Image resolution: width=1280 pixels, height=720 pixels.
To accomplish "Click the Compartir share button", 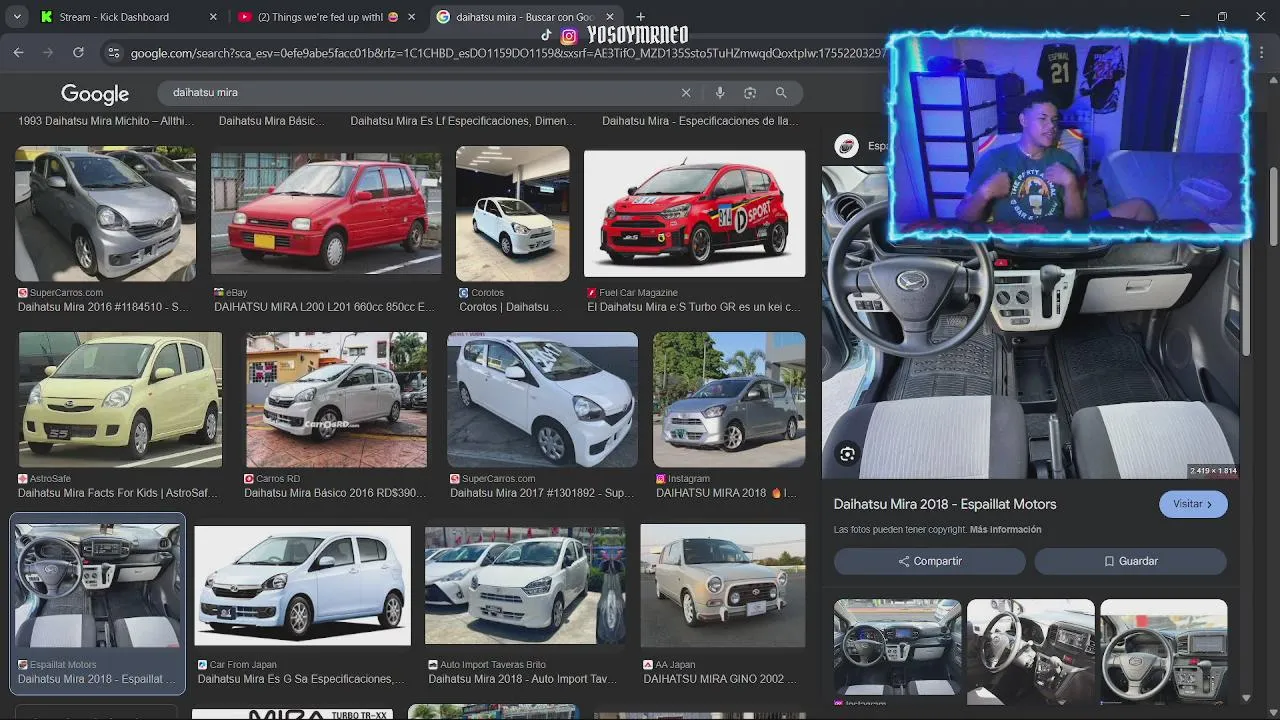I will click(929, 561).
